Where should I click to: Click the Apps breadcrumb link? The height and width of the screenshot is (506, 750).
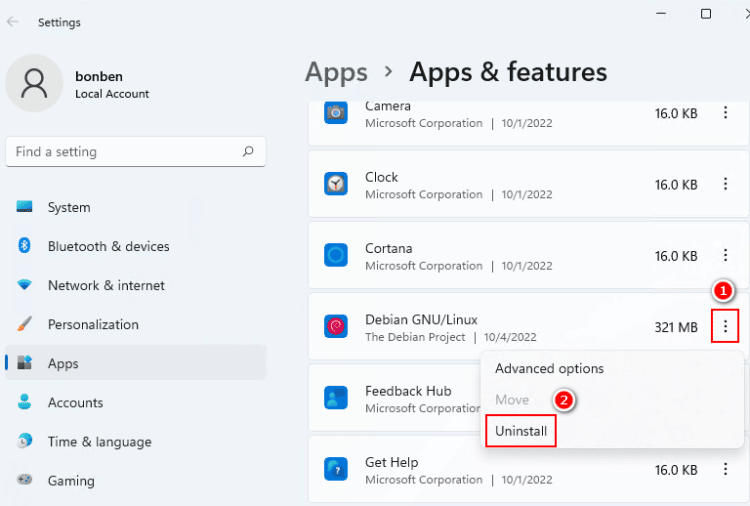click(x=336, y=72)
